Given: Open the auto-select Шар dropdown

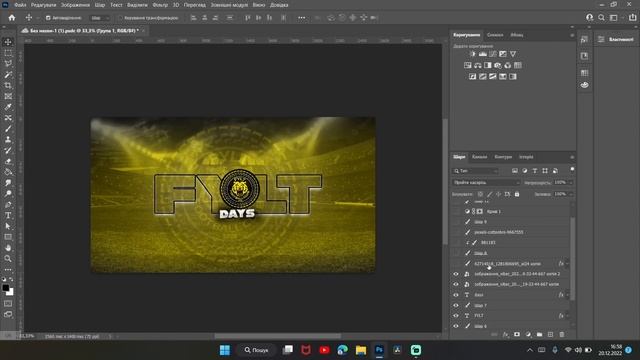Looking at the screenshot, I should (x=100, y=18).
